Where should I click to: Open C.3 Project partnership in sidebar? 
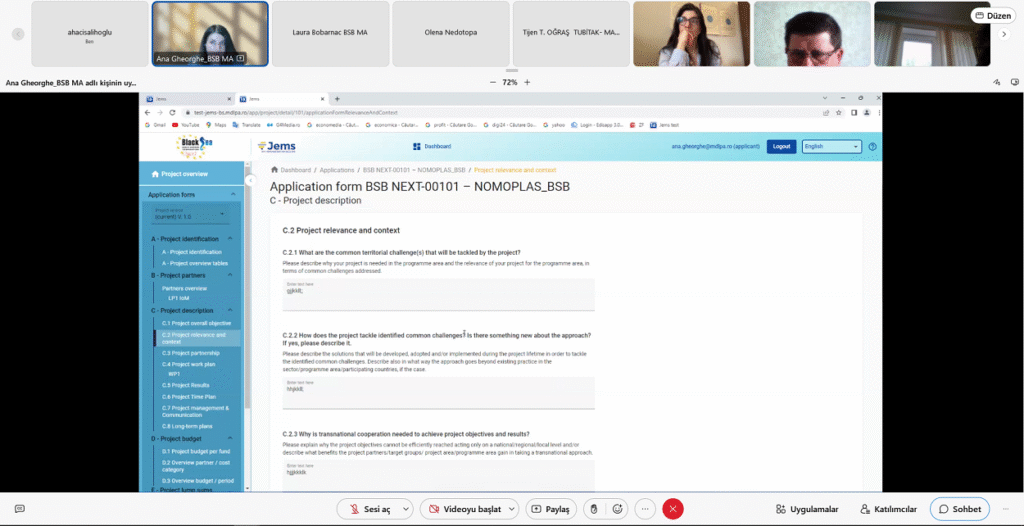tap(190, 353)
